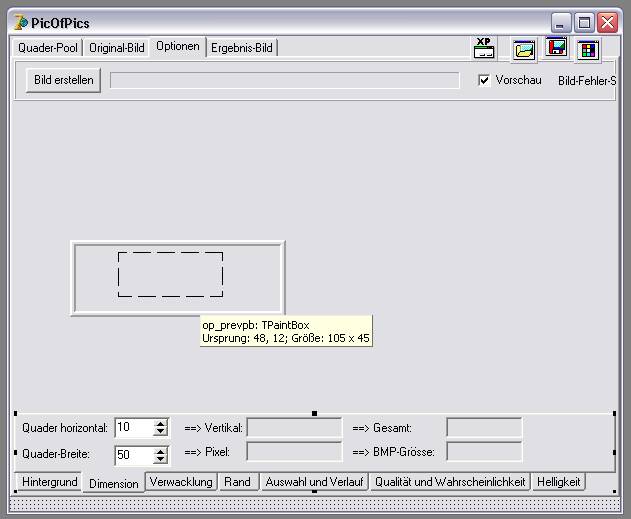Click the color dialog grid icon
This screenshot has height=519, width=631.
click(x=588, y=50)
